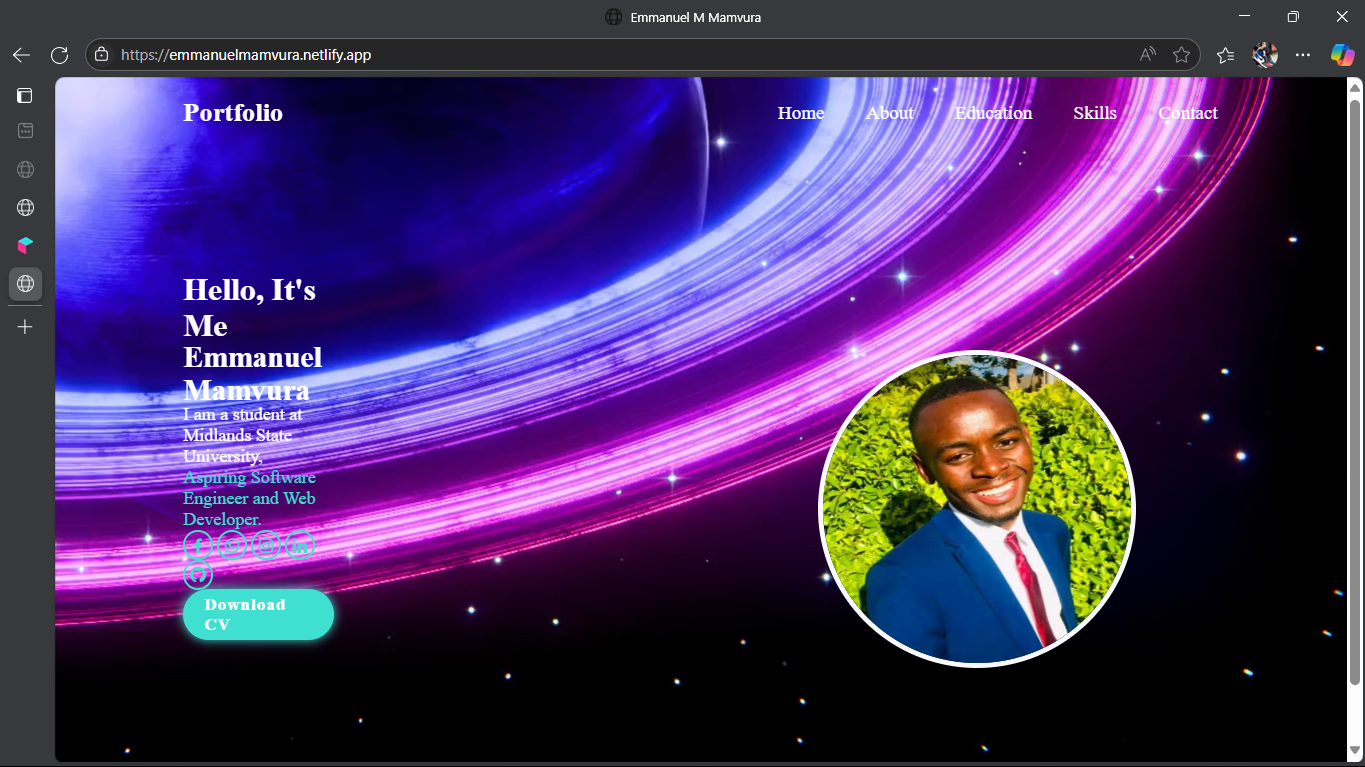Click the Contact navigation link
The height and width of the screenshot is (767, 1365).
1187,113
